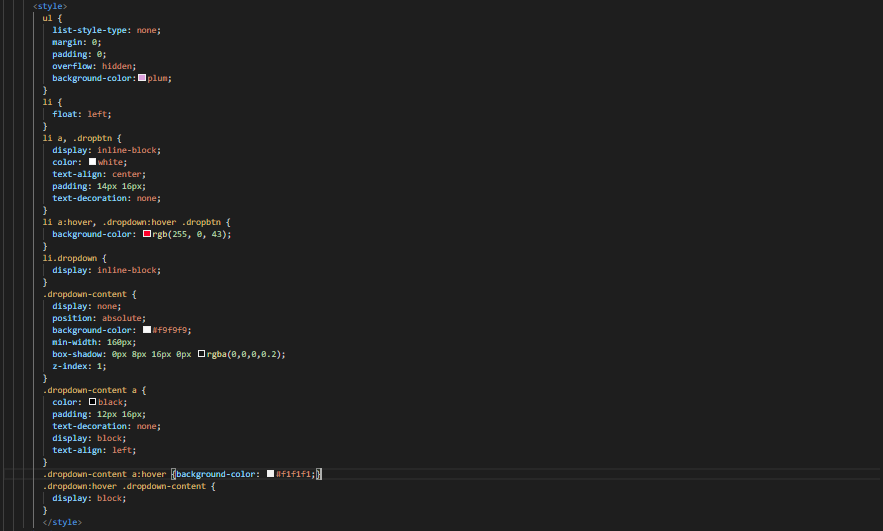The height and width of the screenshot is (531, 883).
Task: Click the .dropdown-content a:hover selector
Action: pyautogui.click(x=105, y=474)
